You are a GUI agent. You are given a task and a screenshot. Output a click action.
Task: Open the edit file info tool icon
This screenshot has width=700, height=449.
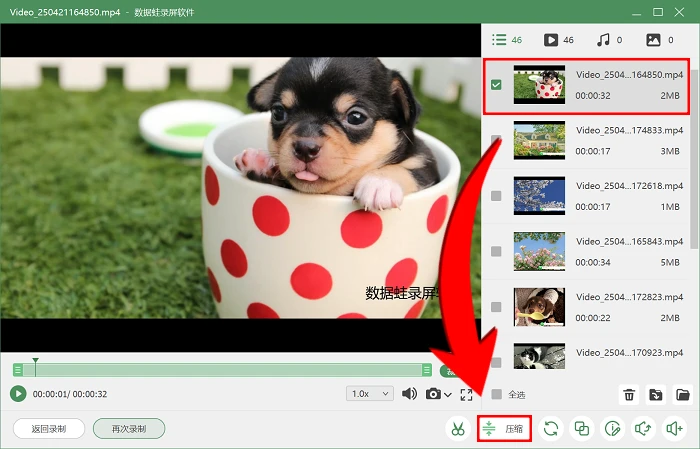(612, 429)
